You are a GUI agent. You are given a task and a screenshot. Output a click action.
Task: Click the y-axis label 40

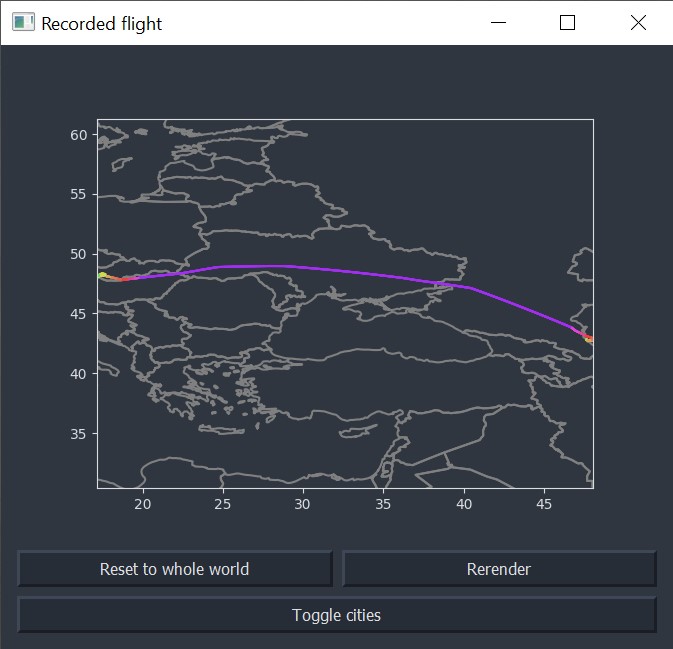pos(79,374)
